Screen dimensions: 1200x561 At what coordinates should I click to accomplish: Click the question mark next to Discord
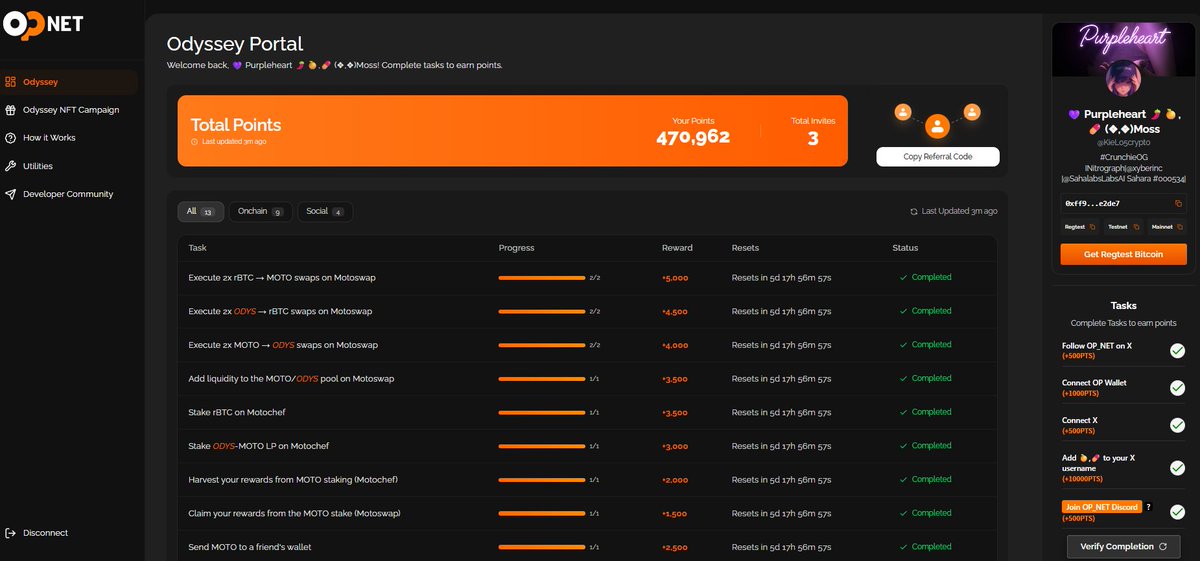click(1149, 507)
